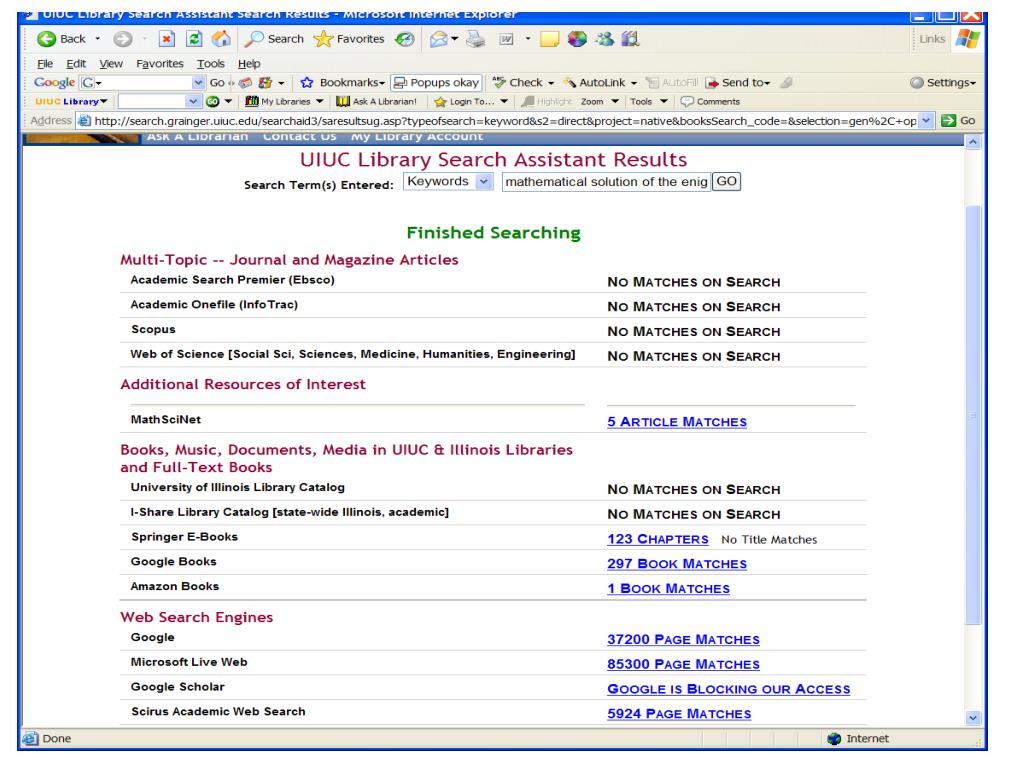
Task: Click the AutoLink toolbar button
Action: 600,82
